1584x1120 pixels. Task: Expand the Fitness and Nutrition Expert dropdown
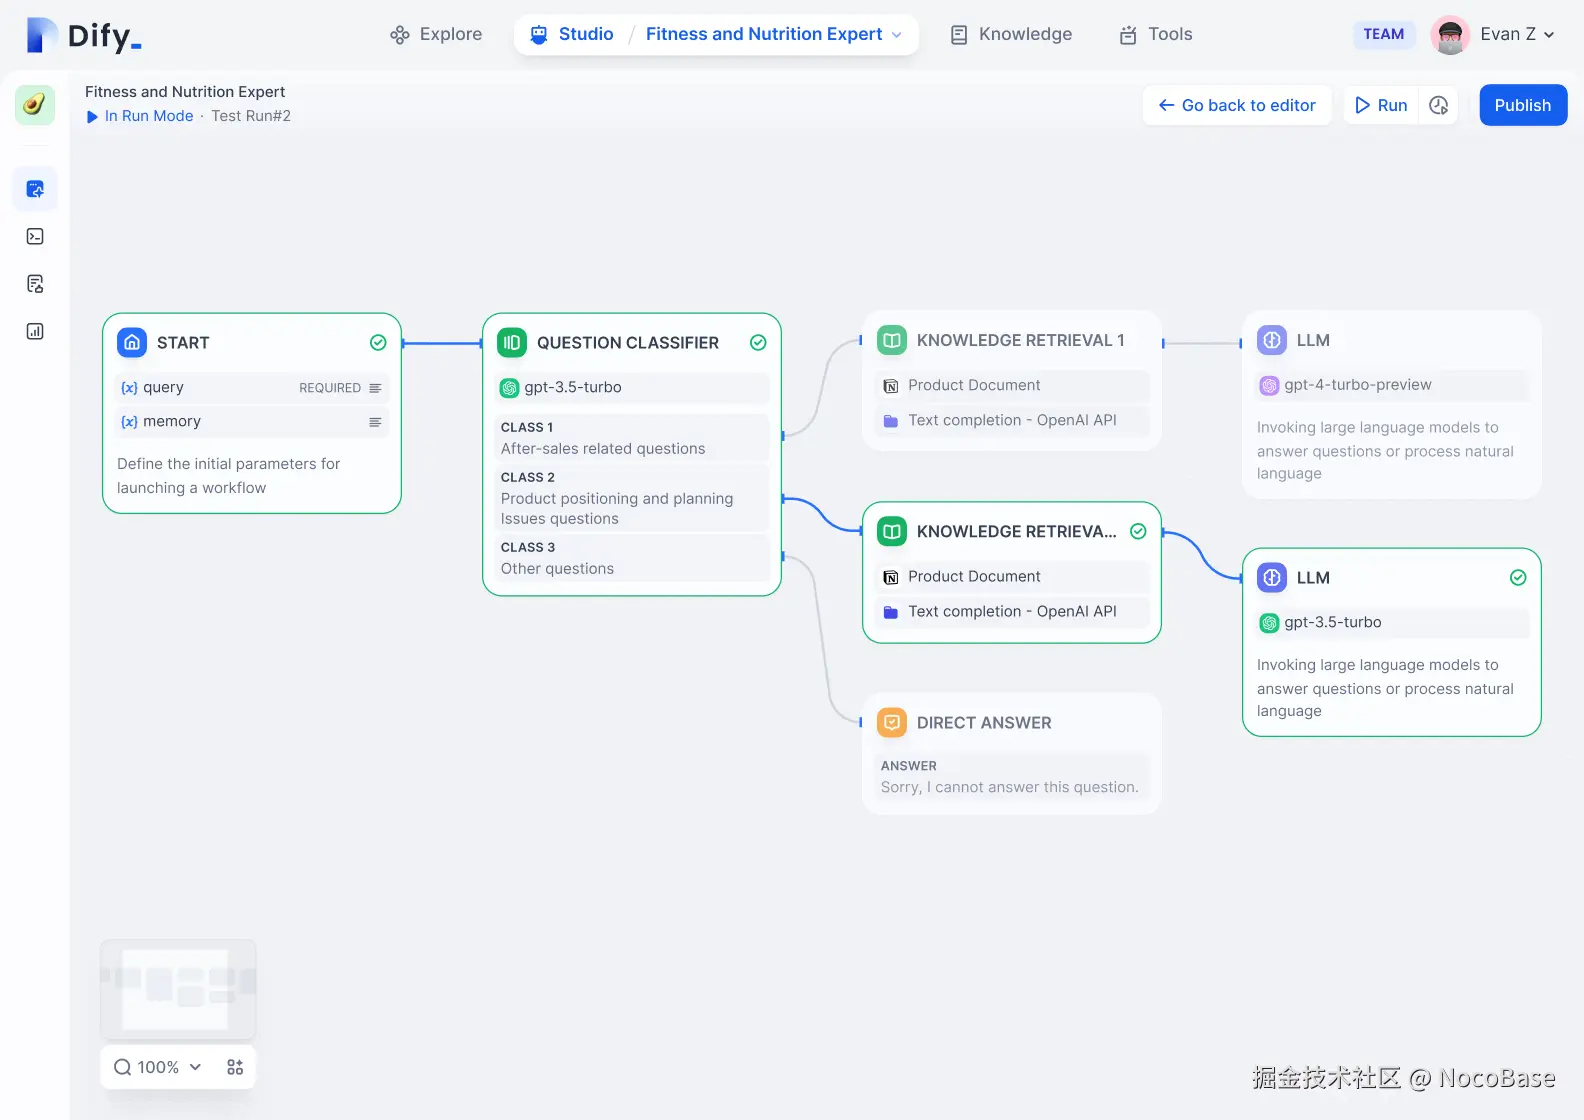[897, 35]
